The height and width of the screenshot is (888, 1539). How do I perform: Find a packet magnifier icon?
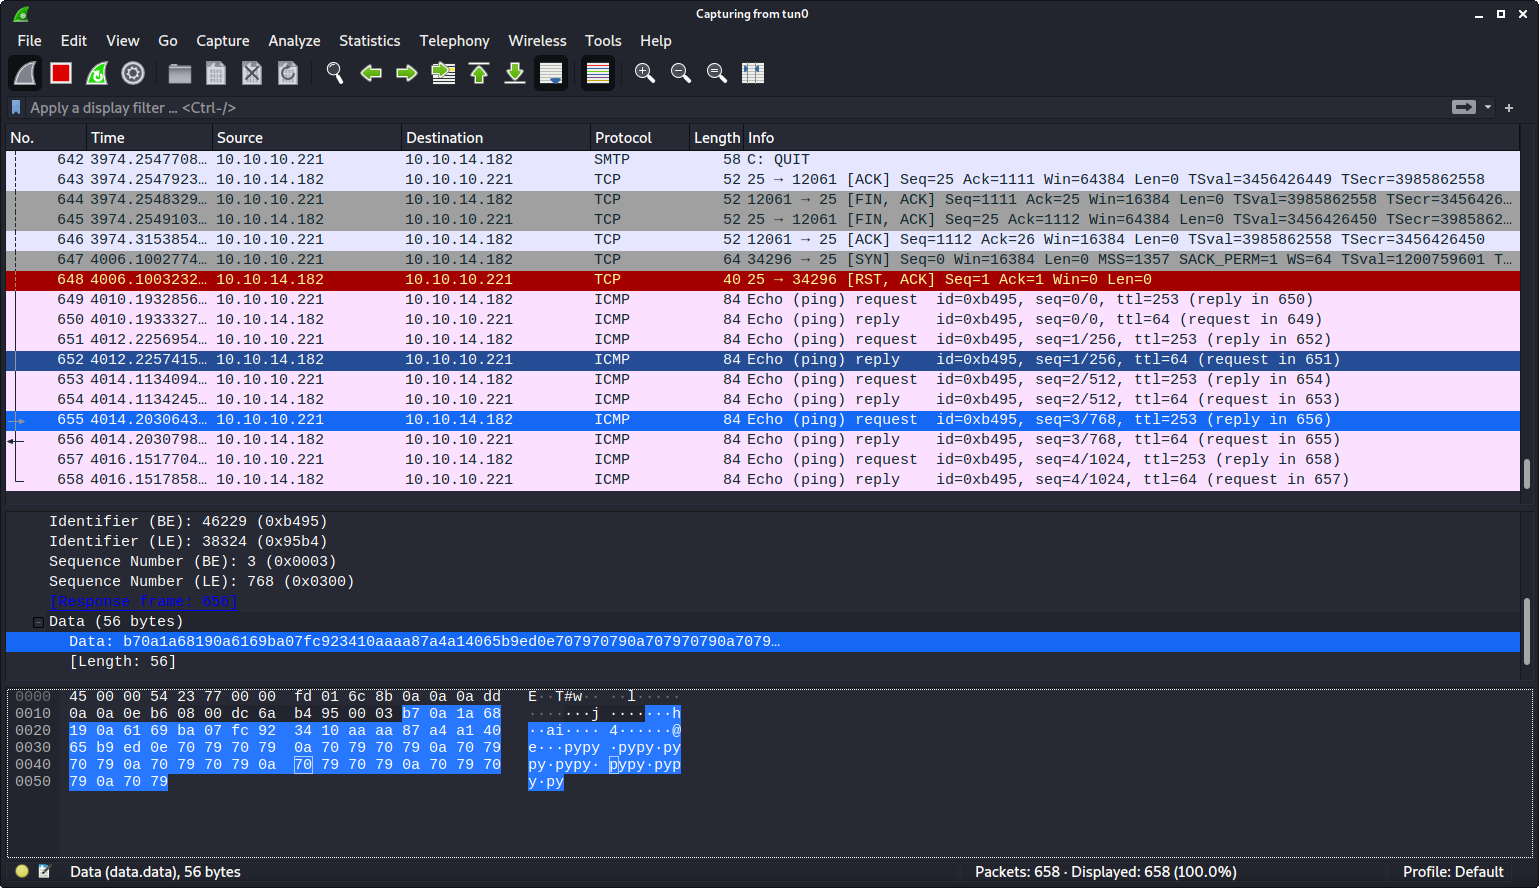pyautogui.click(x=335, y=73)
